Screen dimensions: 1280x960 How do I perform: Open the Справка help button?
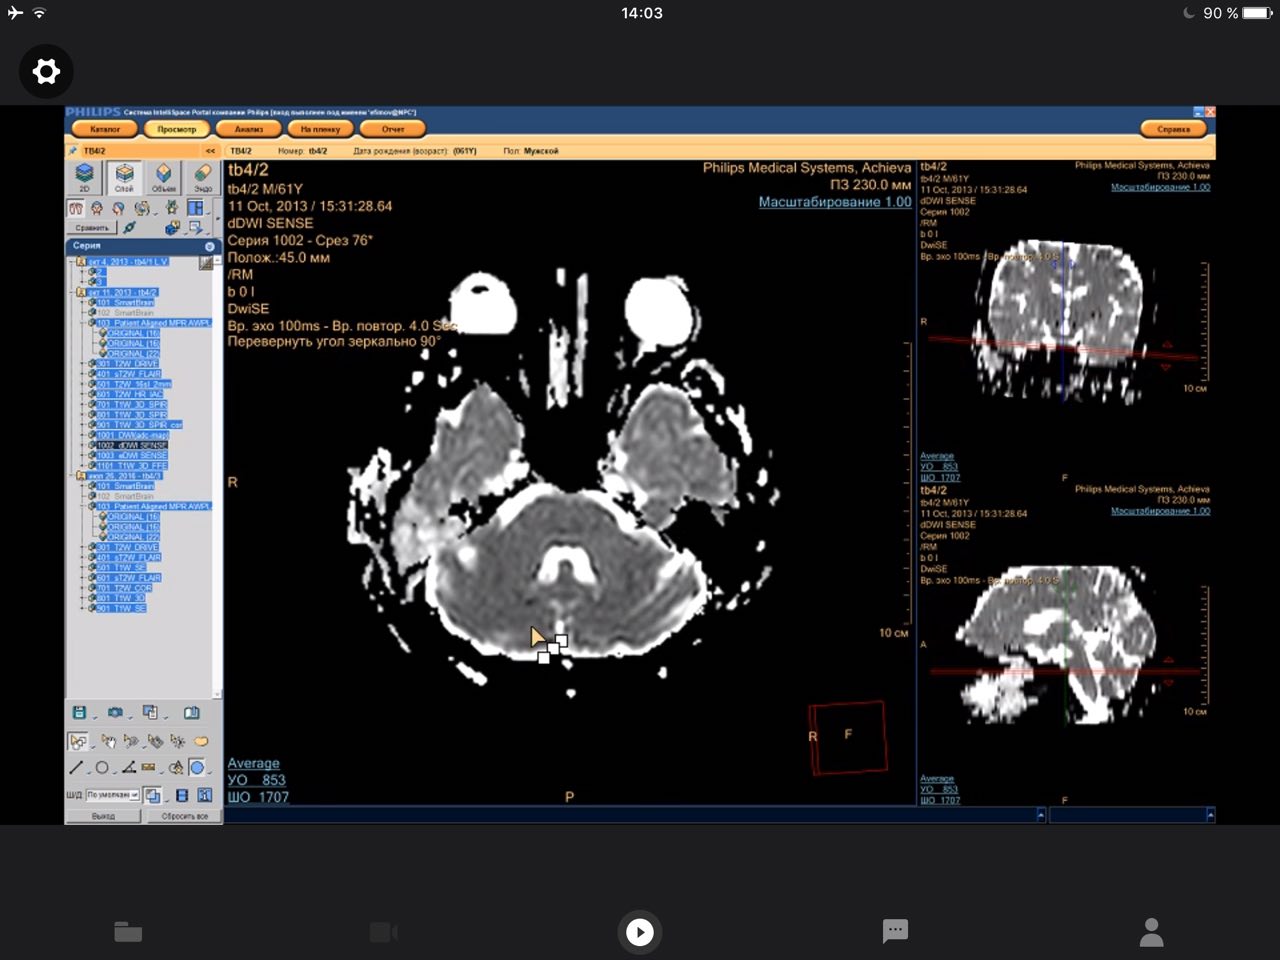[x=1174, y=129]
